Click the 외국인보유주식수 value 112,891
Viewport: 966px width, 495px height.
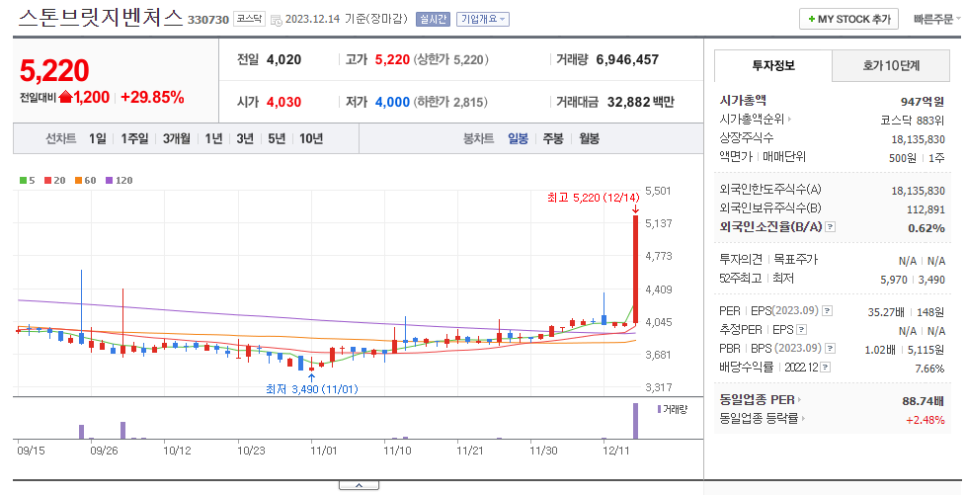(x=925, y=210)
